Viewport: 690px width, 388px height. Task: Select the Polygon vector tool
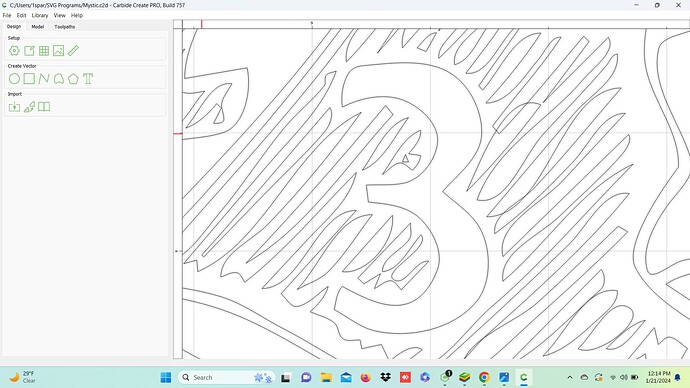(x=73, y=79)
